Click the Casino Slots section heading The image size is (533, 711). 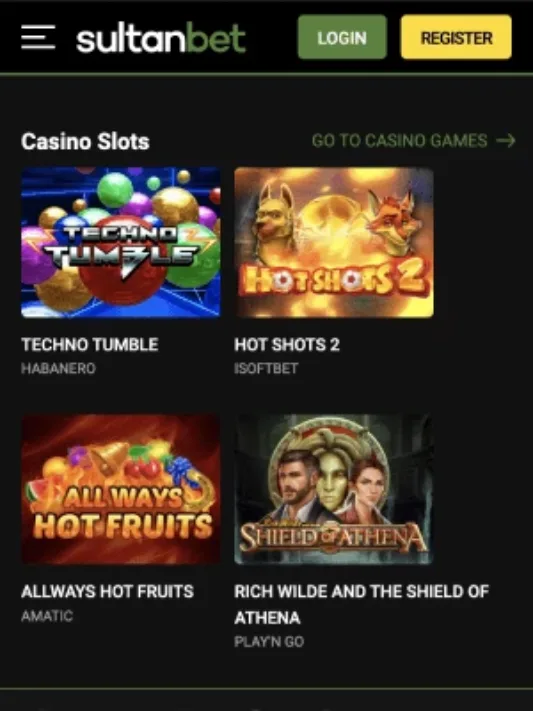click(85, 141)
